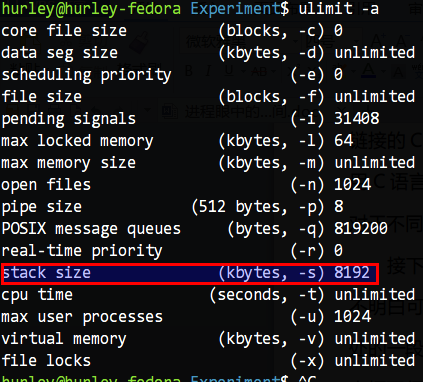Click the faint Underline U icon
The width and height of the screenshot is (423, 382).
(x=229, y=70)
